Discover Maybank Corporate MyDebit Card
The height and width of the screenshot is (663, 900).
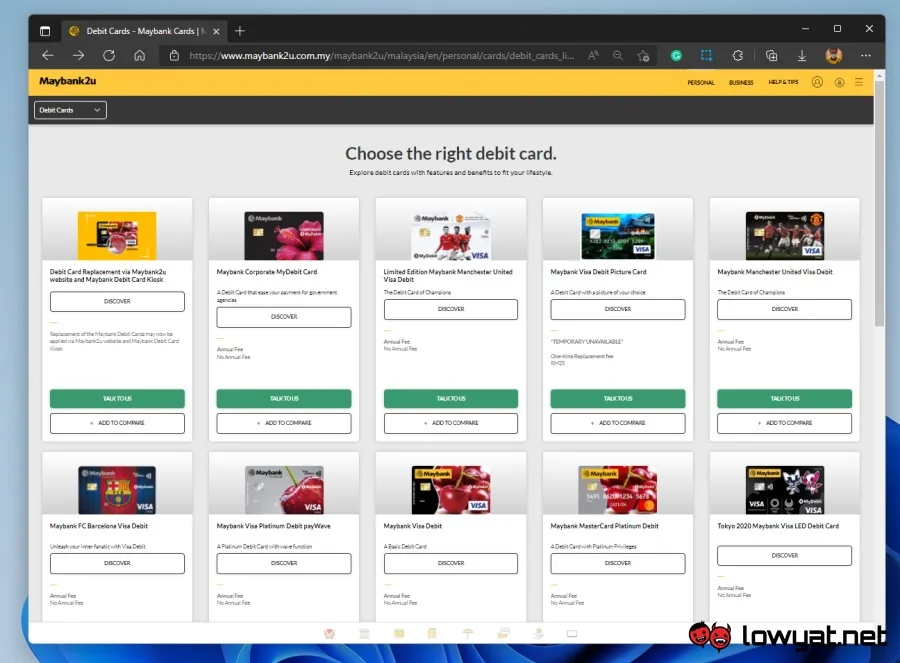(284, 317)
